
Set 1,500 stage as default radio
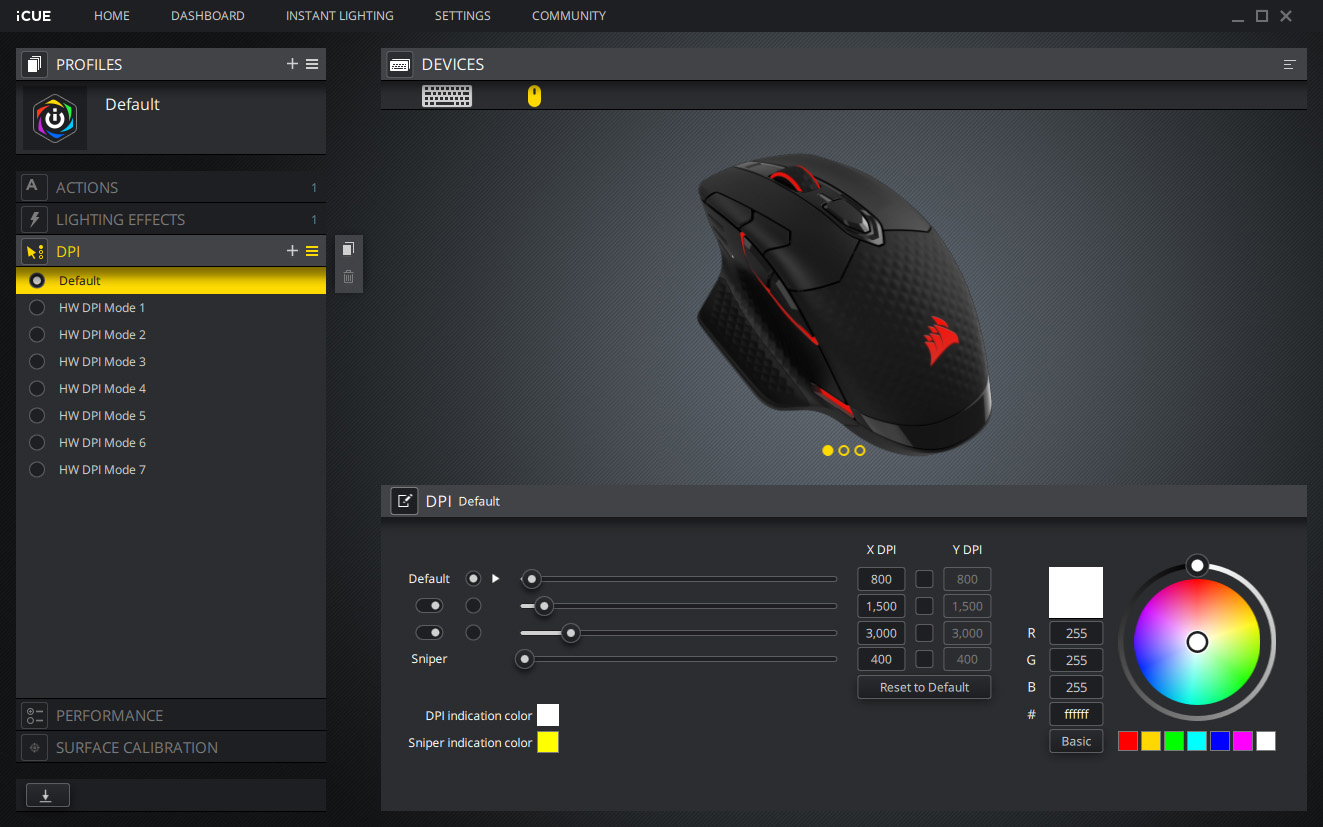pyautogui.click(x=473, y=605)
